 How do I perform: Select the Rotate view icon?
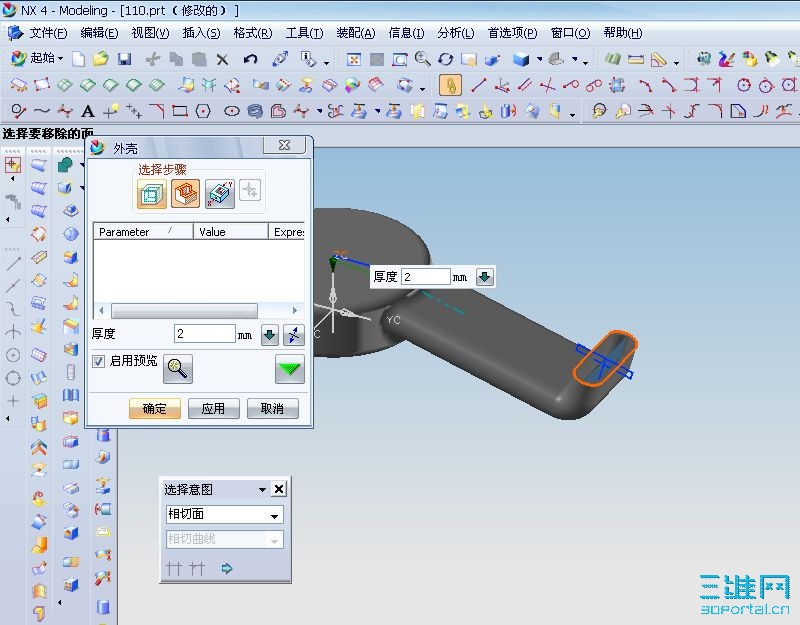[445, 59]
